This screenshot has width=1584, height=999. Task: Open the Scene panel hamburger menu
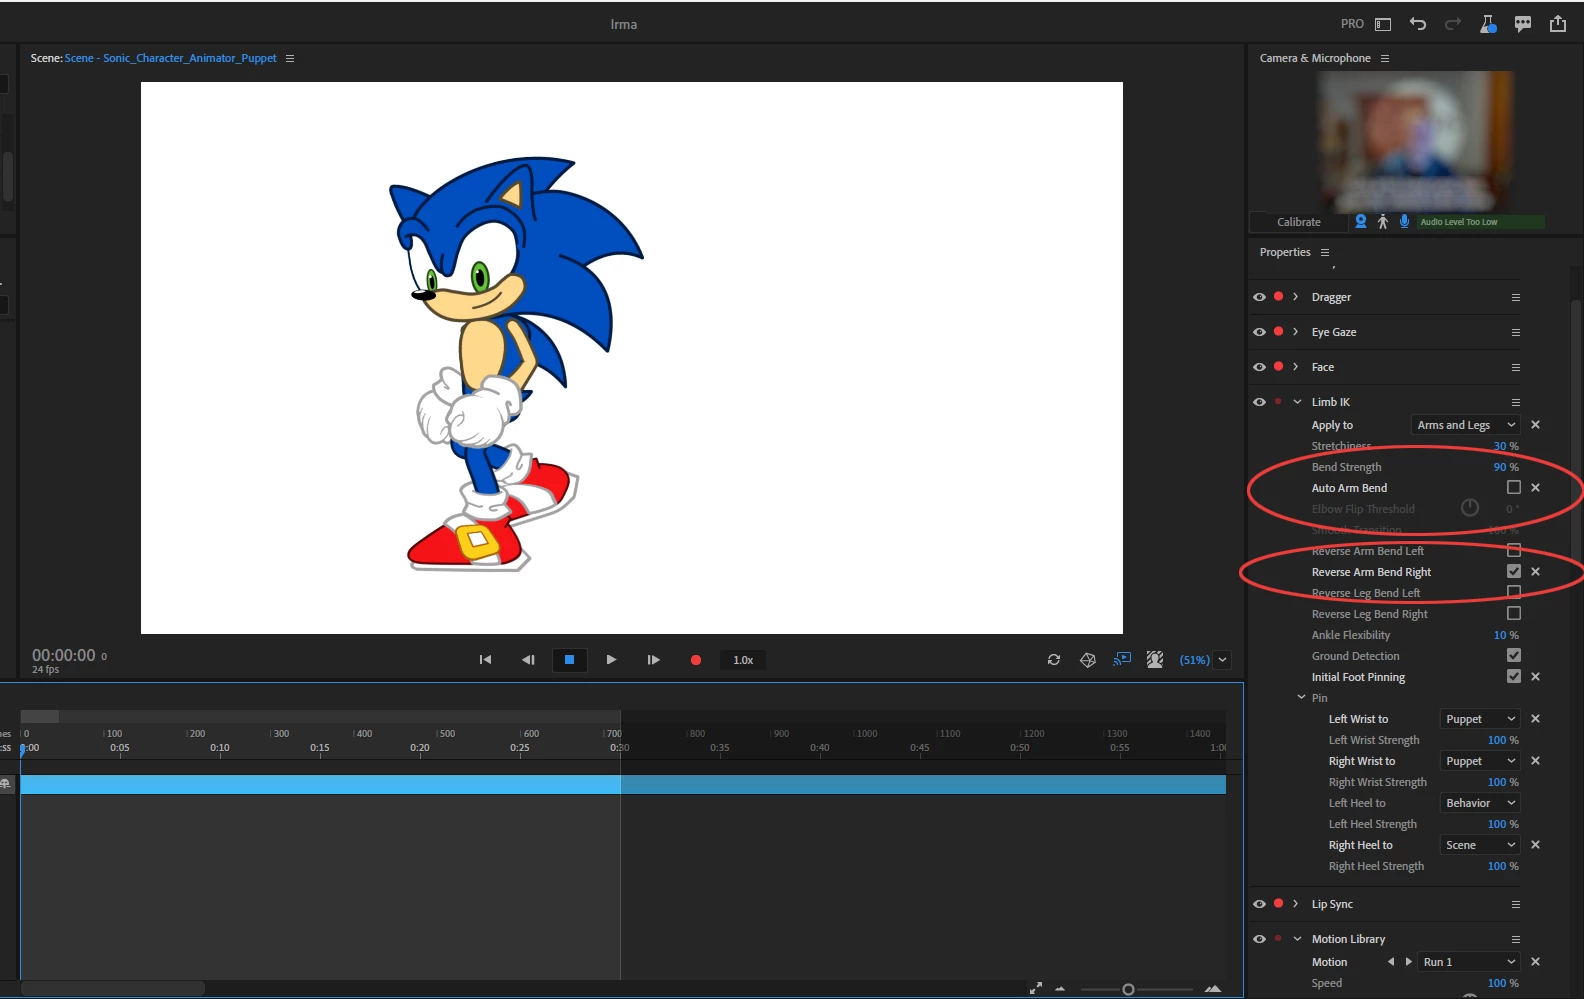[x=290, y=58]
